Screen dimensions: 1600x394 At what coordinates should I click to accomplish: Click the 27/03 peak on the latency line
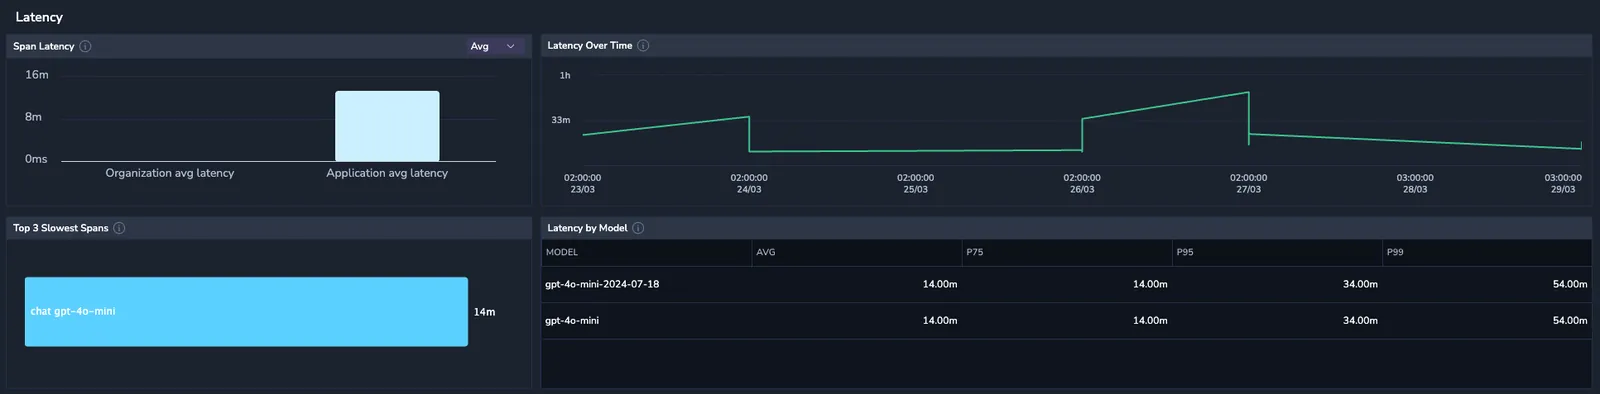pyautogui.click(x=1248, y=93)
